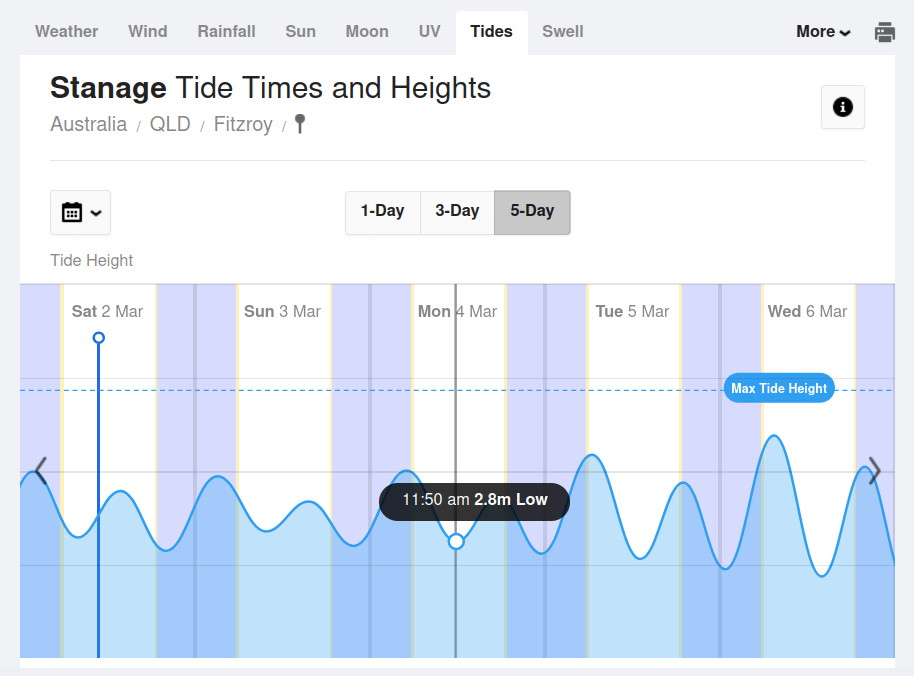Switch to the Swell tab
This screenshot has width=914, height=676.
[x=563, y=32]
